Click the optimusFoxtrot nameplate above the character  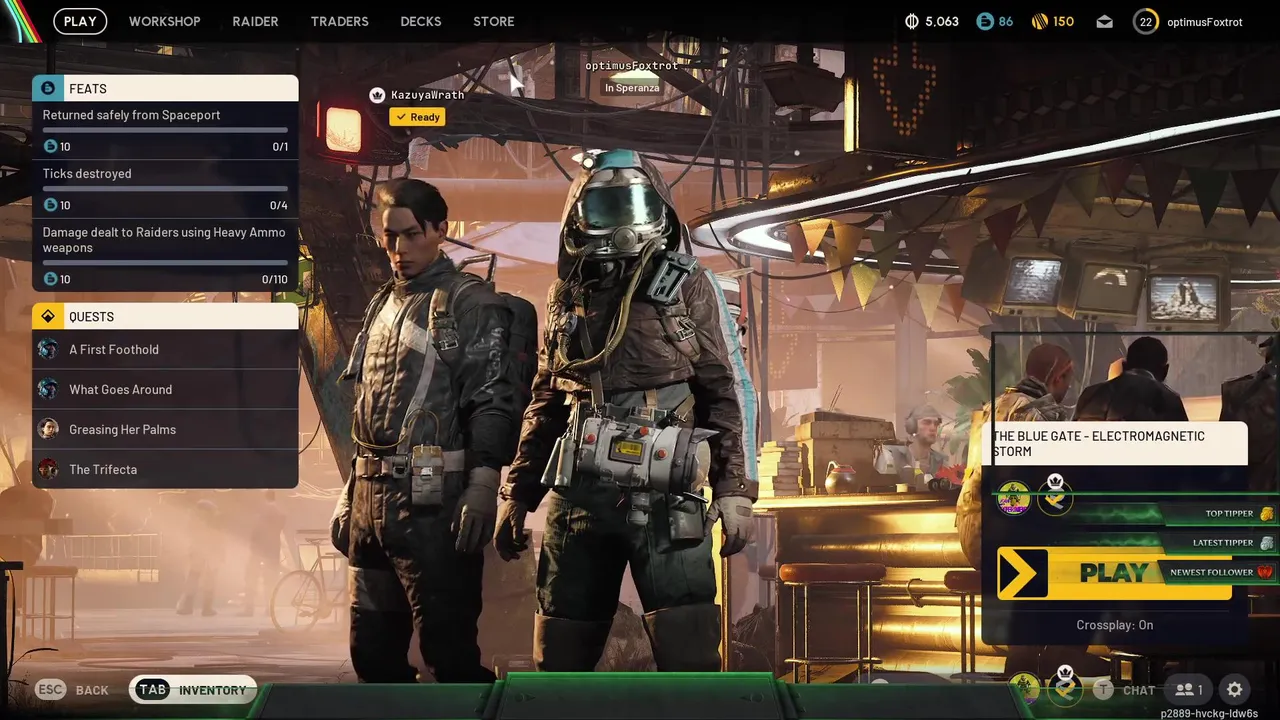[x=632, y=66]
